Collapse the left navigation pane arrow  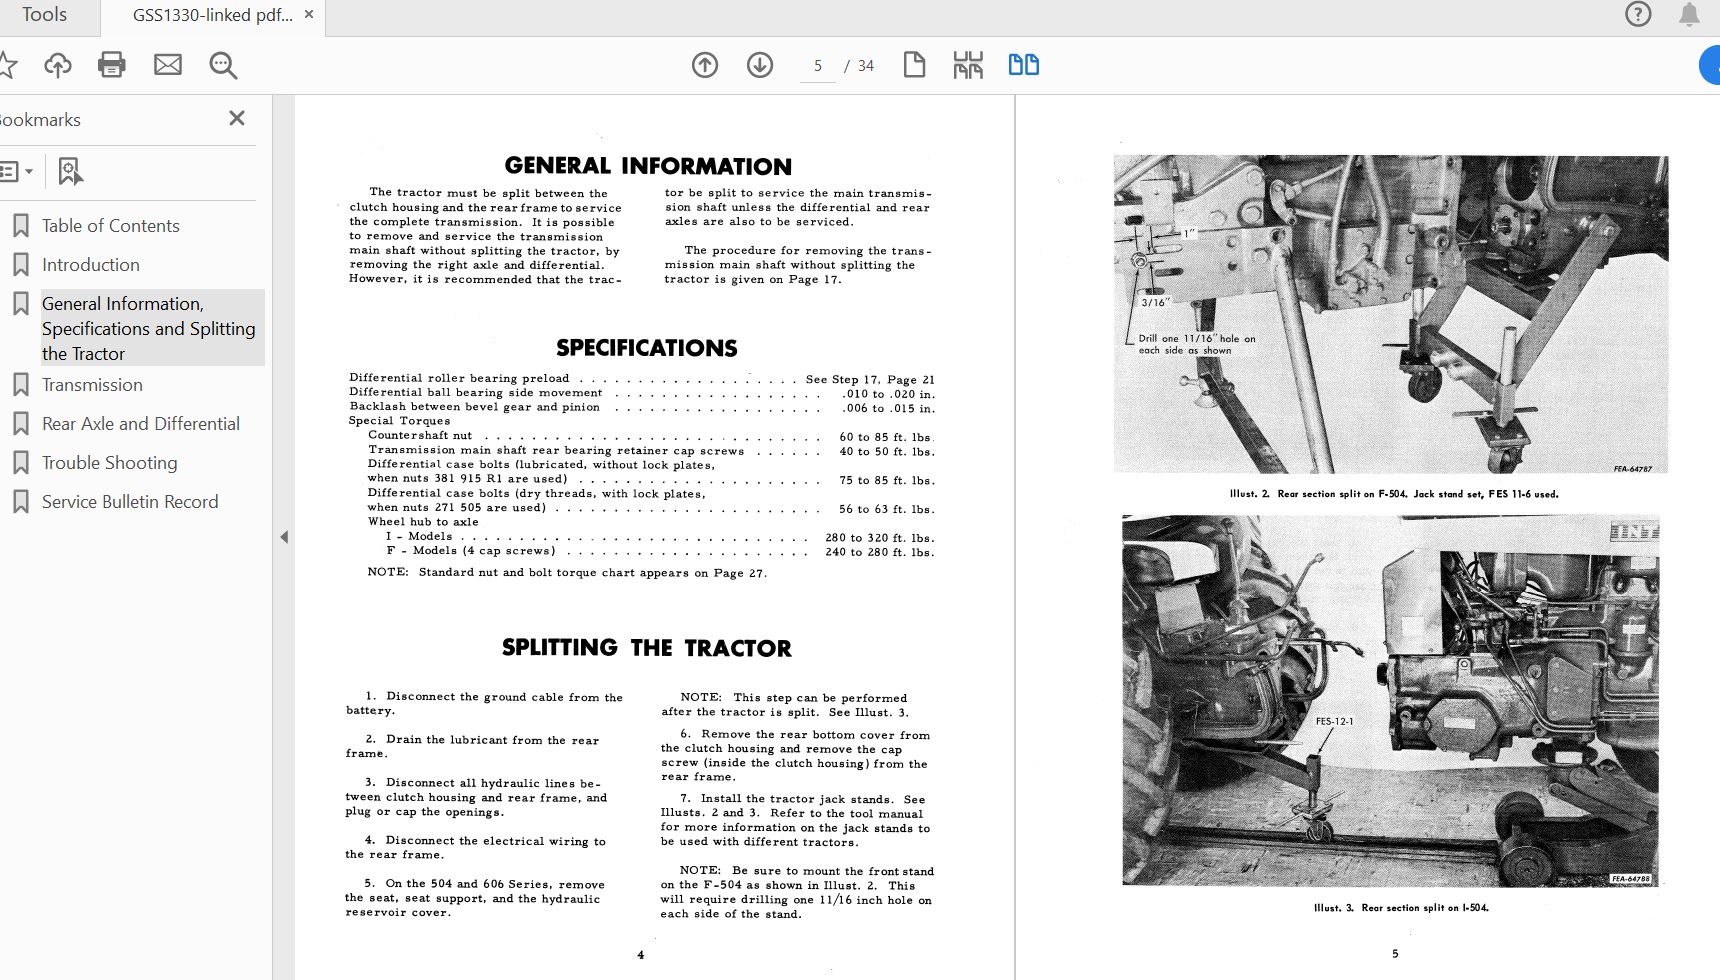(284, 537)
